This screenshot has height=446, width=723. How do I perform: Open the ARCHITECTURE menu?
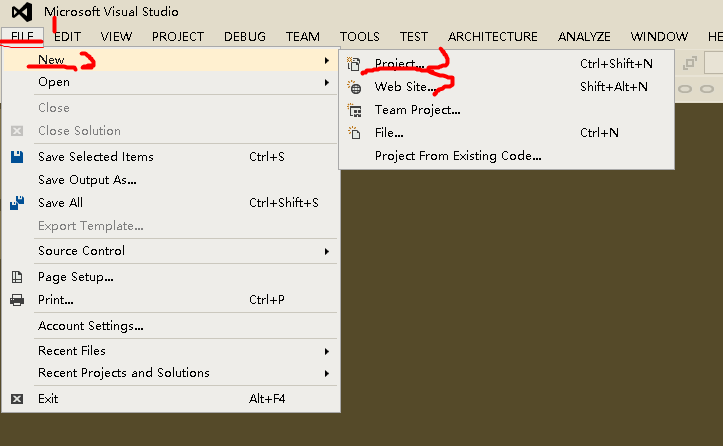[x=493, y=36]
